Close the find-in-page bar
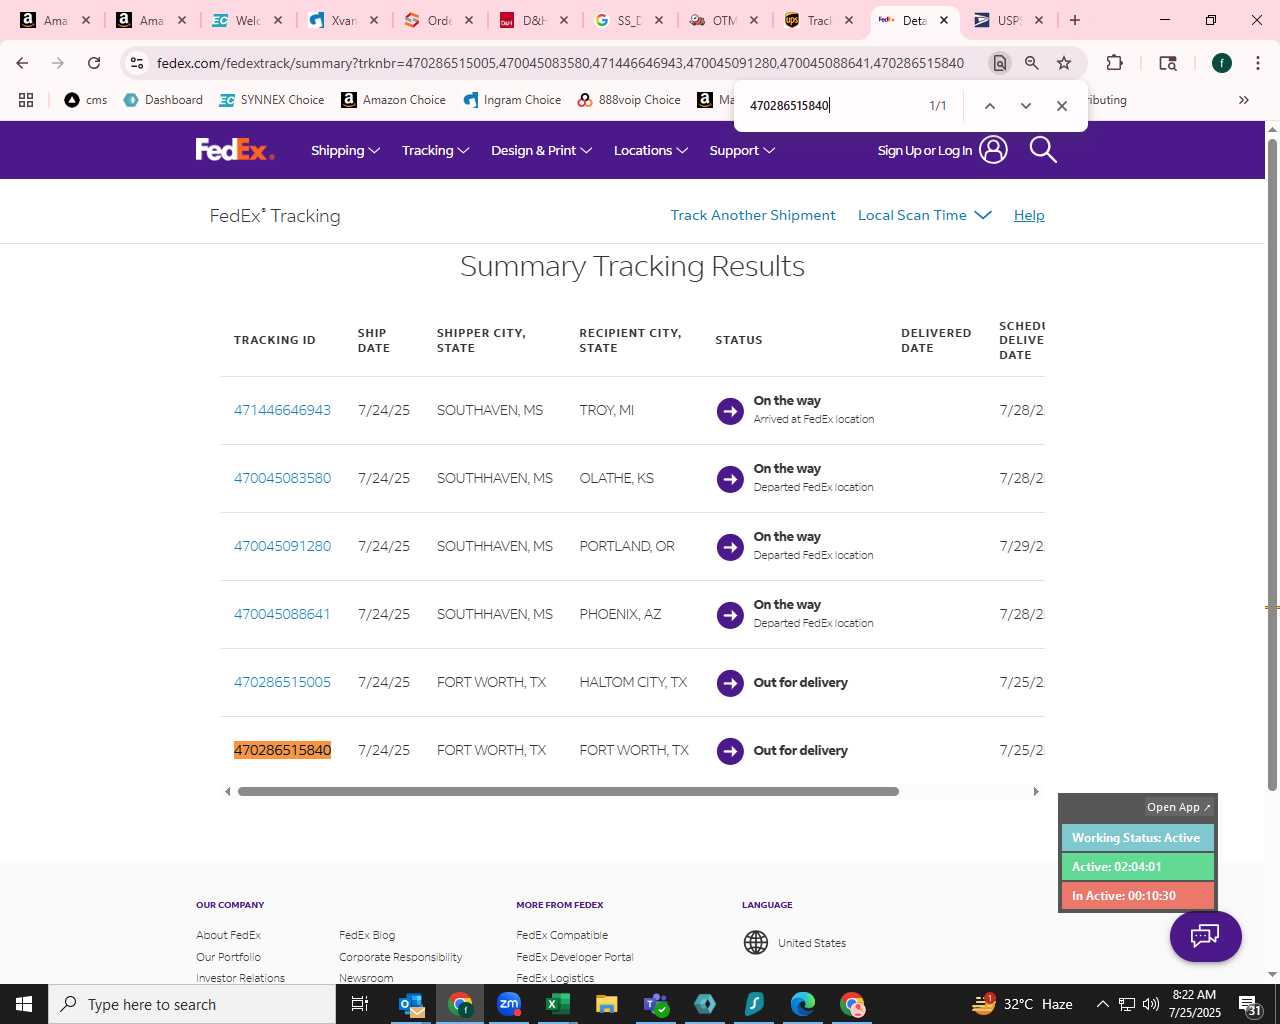 click(1062, 106)
